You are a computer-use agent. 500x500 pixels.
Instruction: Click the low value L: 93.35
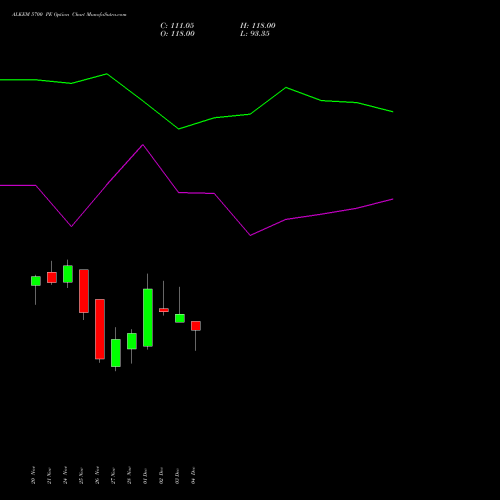(255, 34)
